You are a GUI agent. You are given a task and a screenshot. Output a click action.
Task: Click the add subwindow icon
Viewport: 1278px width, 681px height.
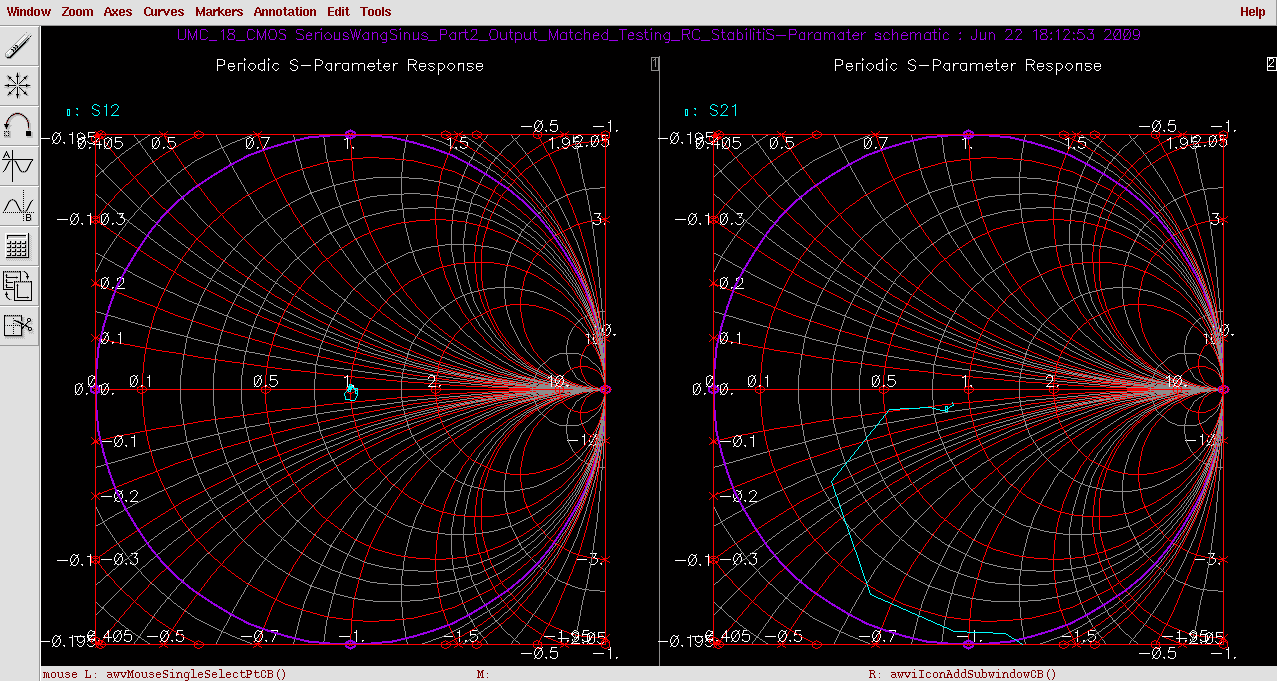click(18, 286)
